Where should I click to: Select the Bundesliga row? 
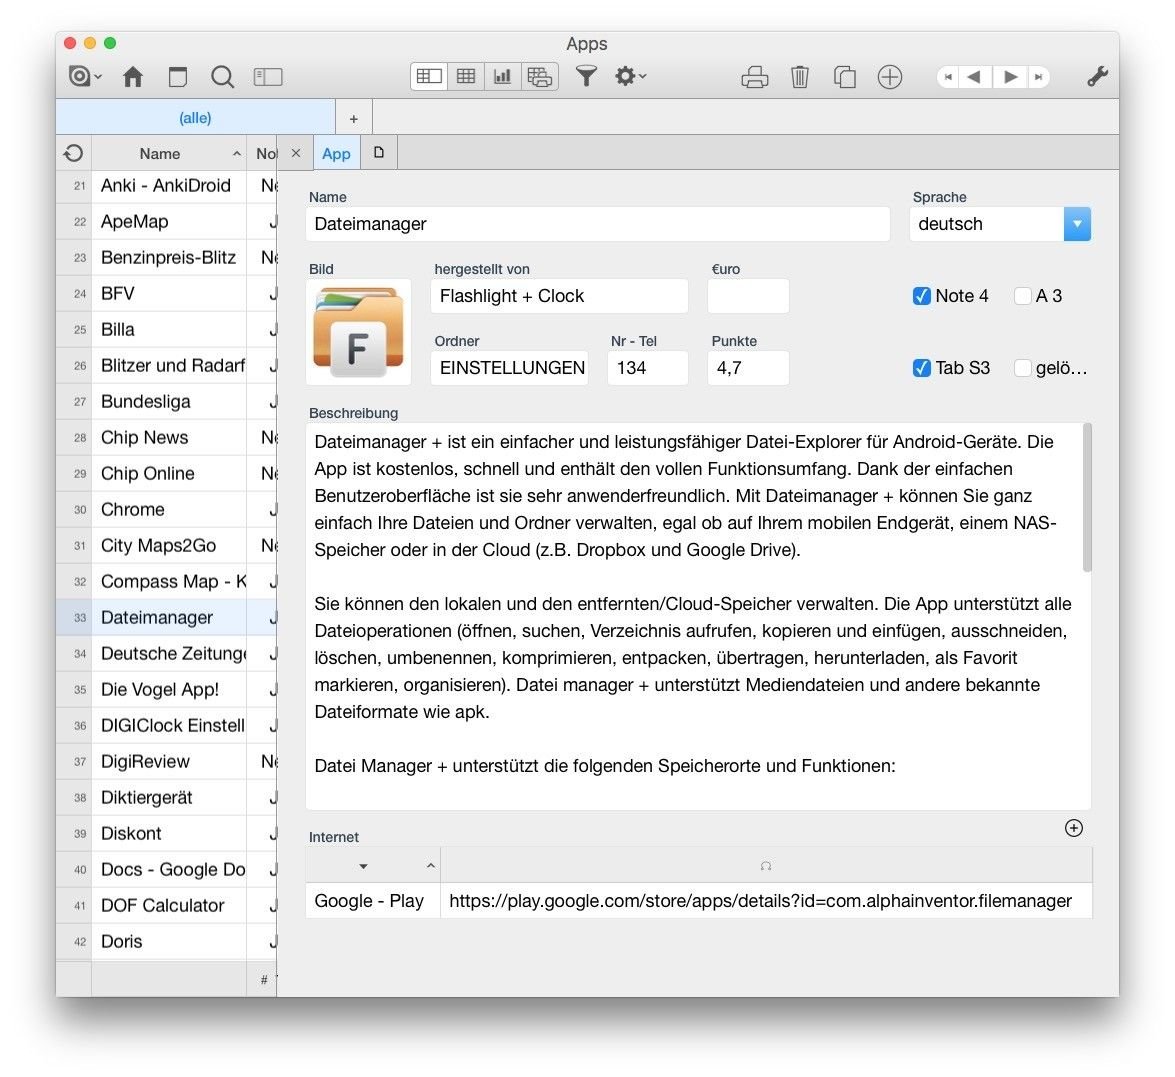166,402
